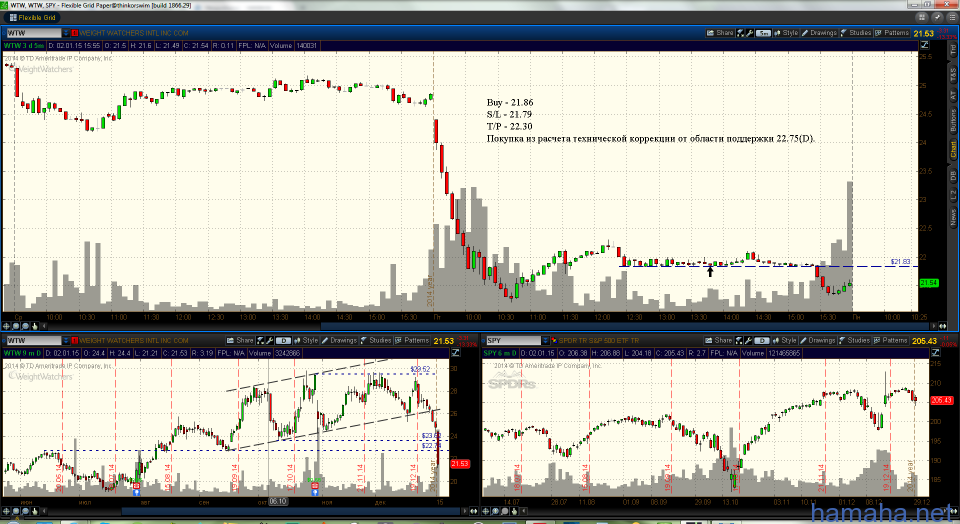The image size is (960, 524).
Task: Open Patterns in SPY chart
Action: point(890,340)
